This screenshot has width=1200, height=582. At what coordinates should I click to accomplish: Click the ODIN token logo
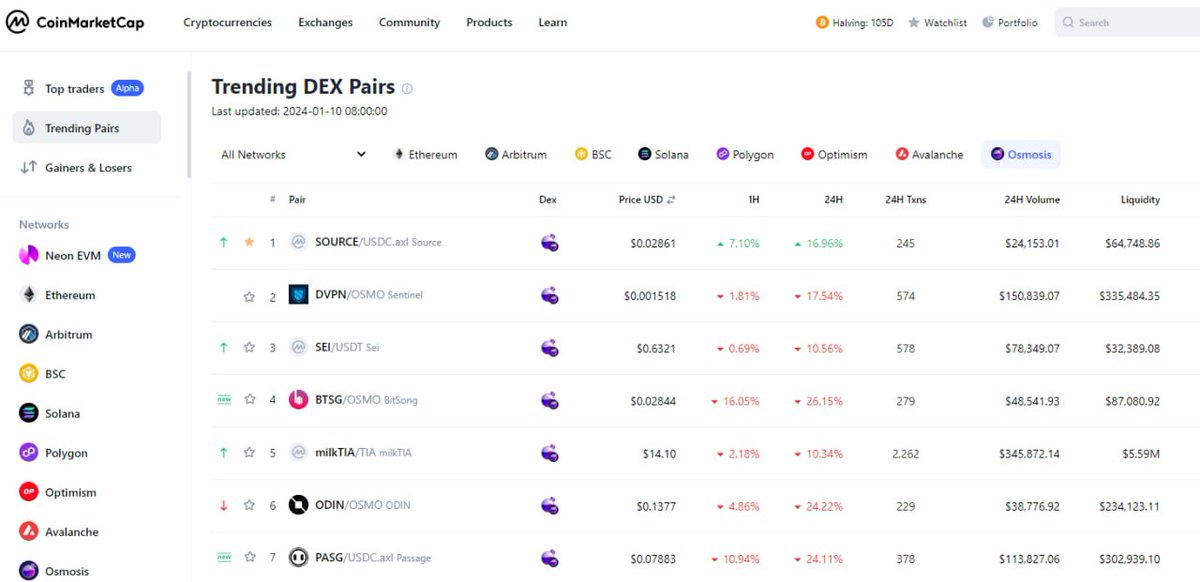pyautogui.click(x=298, y=505)
